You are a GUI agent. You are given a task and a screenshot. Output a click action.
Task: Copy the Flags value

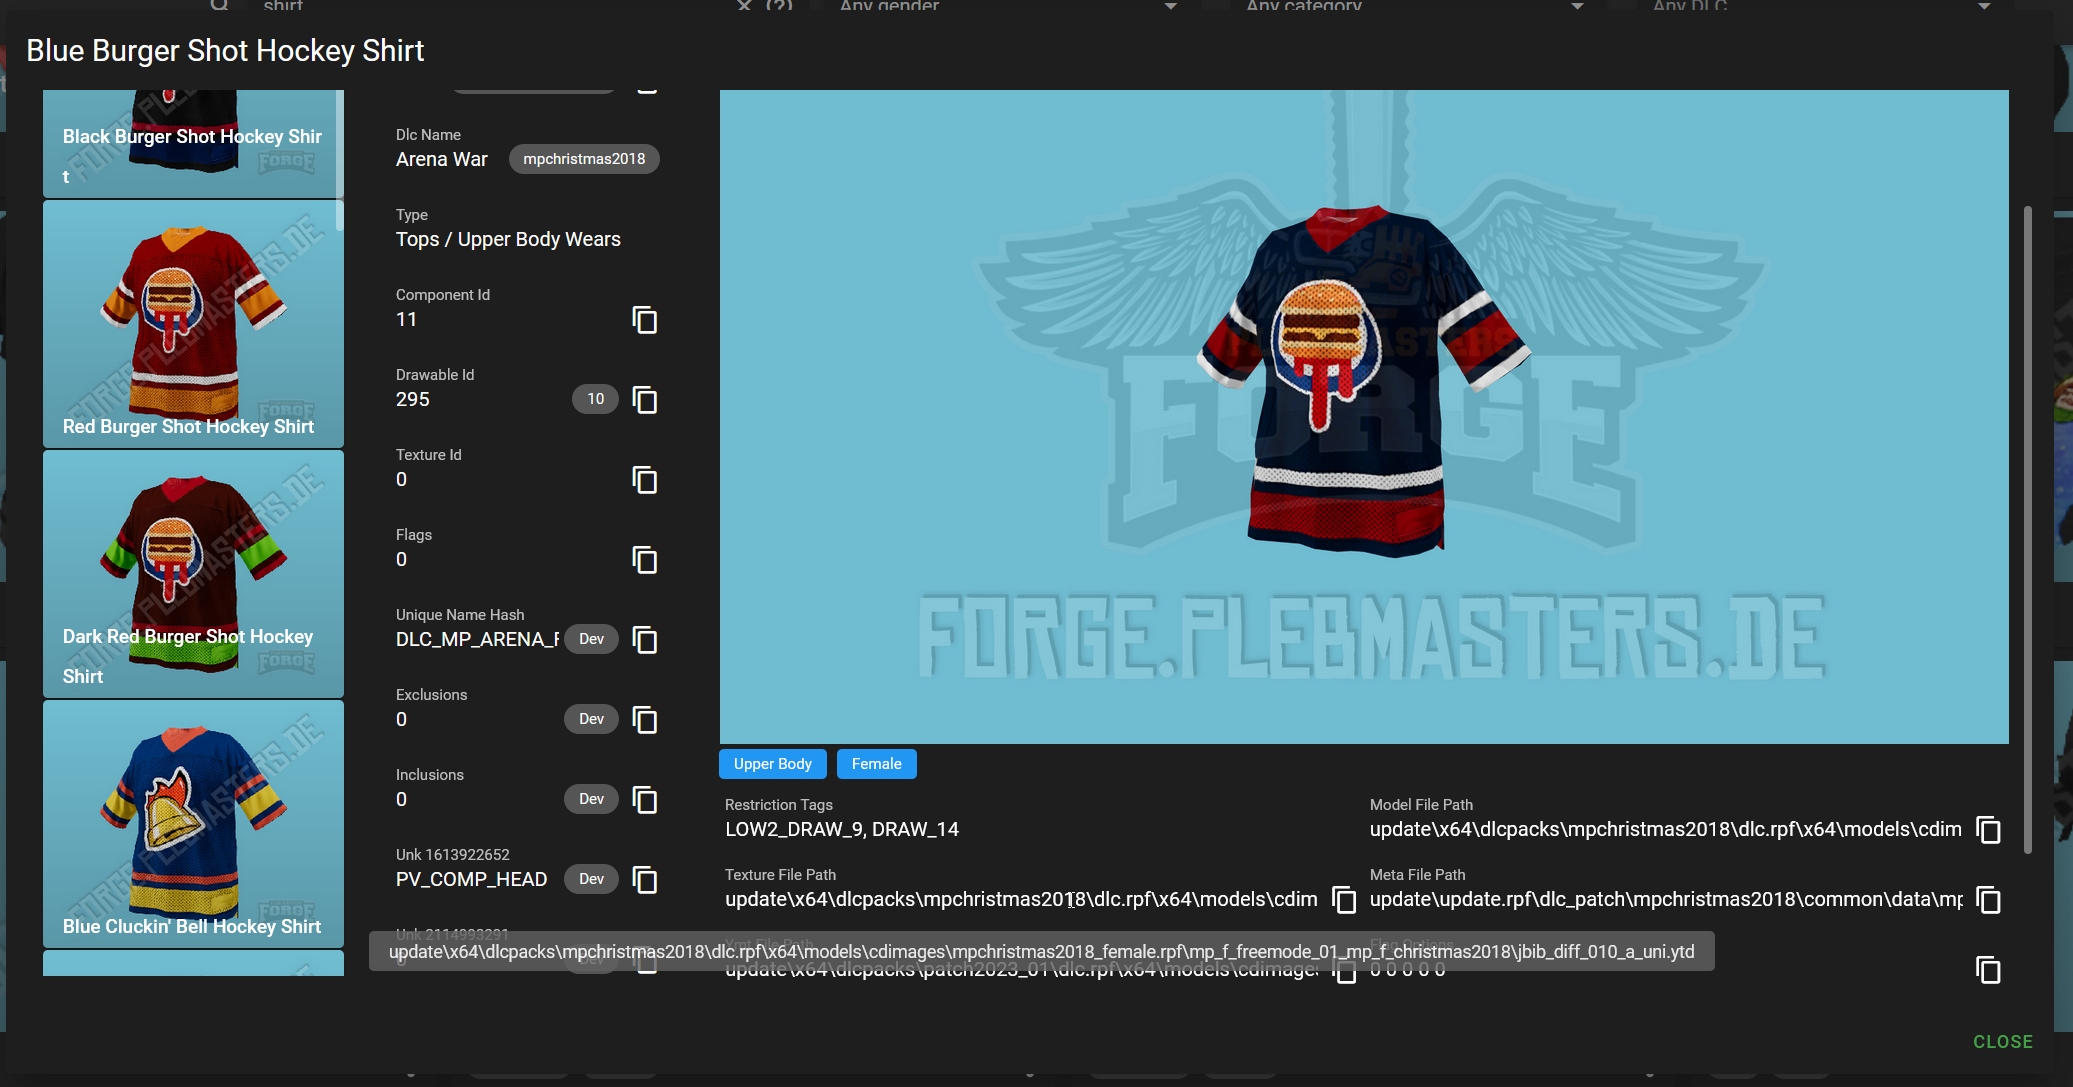[645, 560]
